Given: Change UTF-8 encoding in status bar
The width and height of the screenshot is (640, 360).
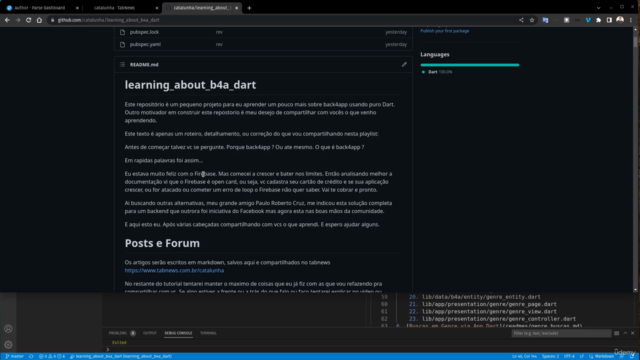Looking at the screenshot, I should tap(569, 356).
